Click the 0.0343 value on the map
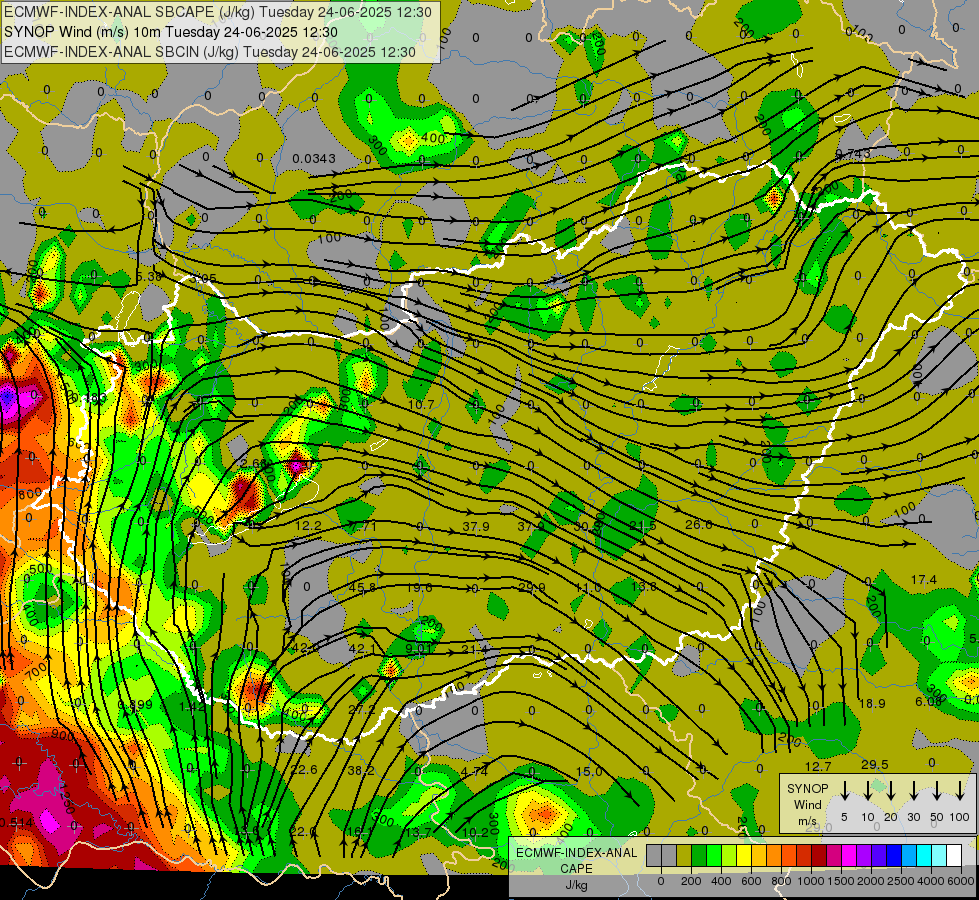Screen dimensions: 979x900 (x=314, y=159)
